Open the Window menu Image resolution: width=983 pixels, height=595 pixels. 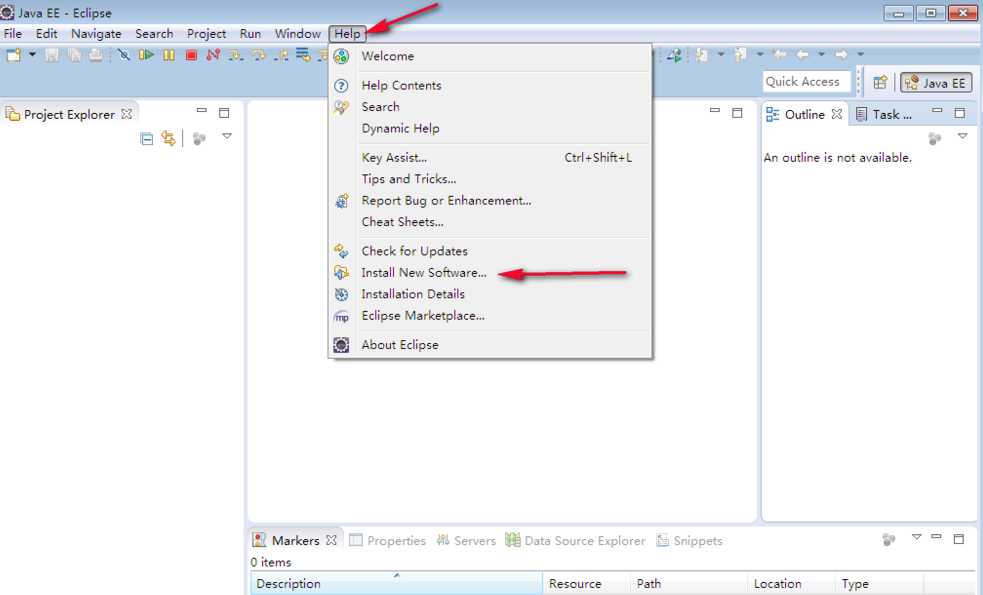click(298, 34)
